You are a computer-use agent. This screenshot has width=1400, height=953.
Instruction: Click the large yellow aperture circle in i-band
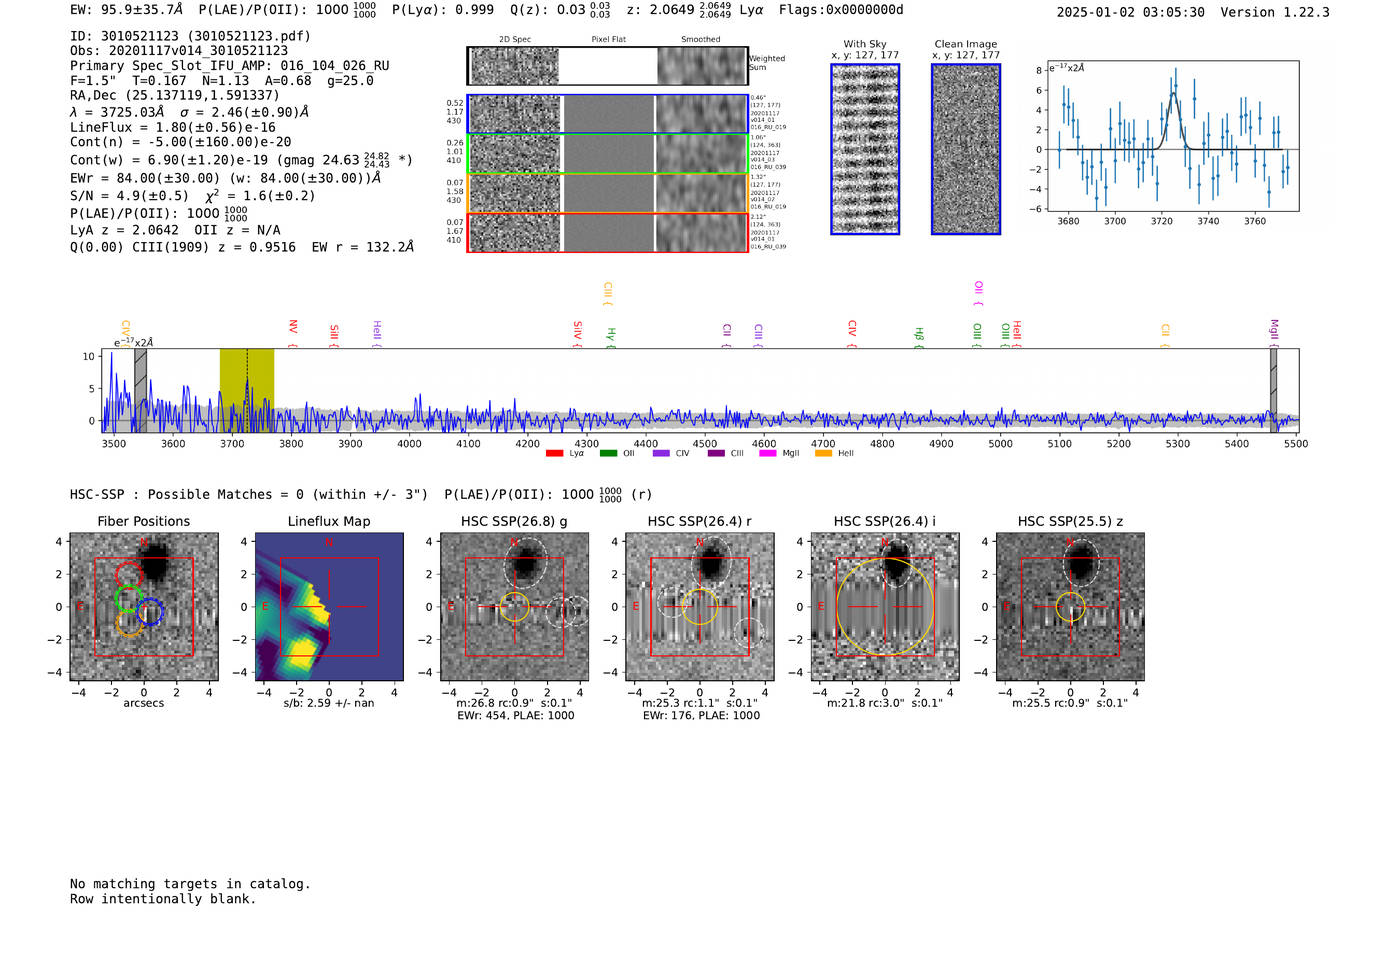[x=885, y=607]
